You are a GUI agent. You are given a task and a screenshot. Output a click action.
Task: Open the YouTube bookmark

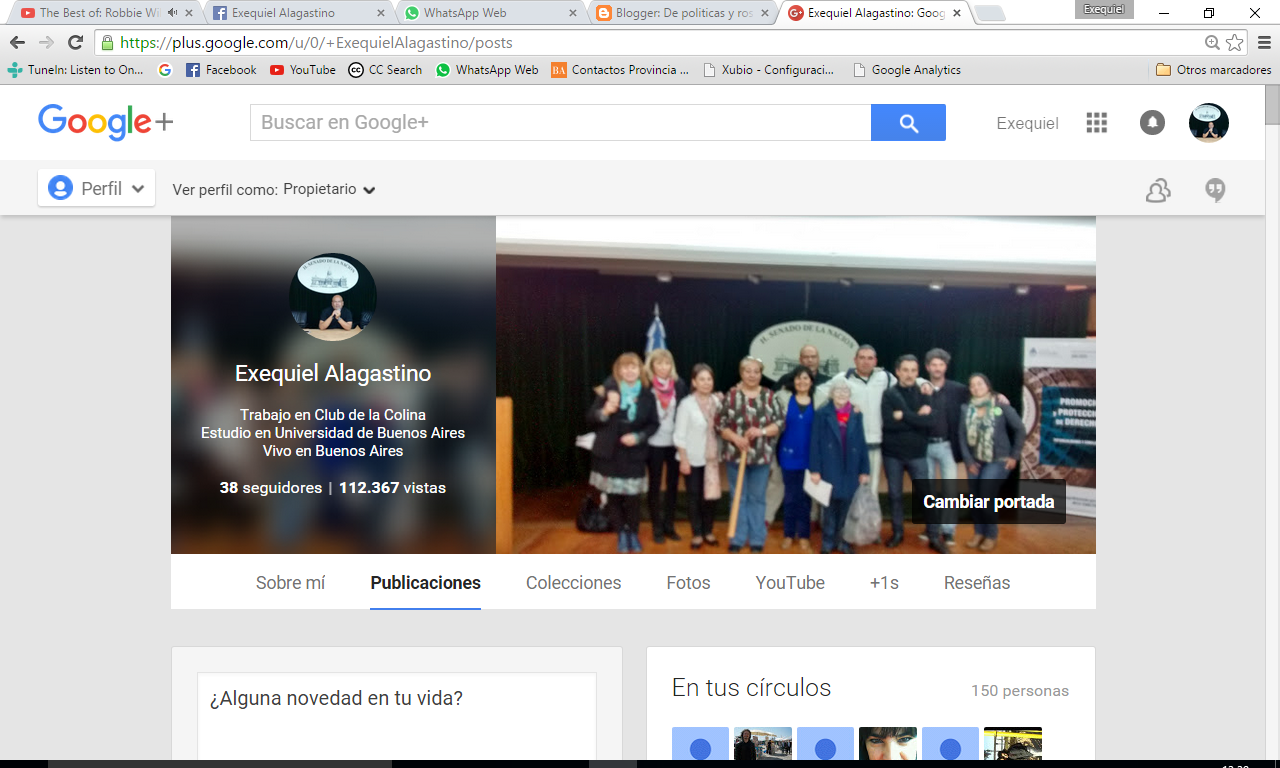click(303, 70)
